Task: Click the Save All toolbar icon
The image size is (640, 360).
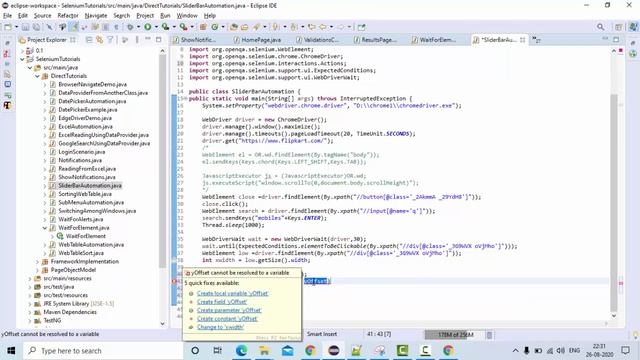Action: (x=36, y=27)
